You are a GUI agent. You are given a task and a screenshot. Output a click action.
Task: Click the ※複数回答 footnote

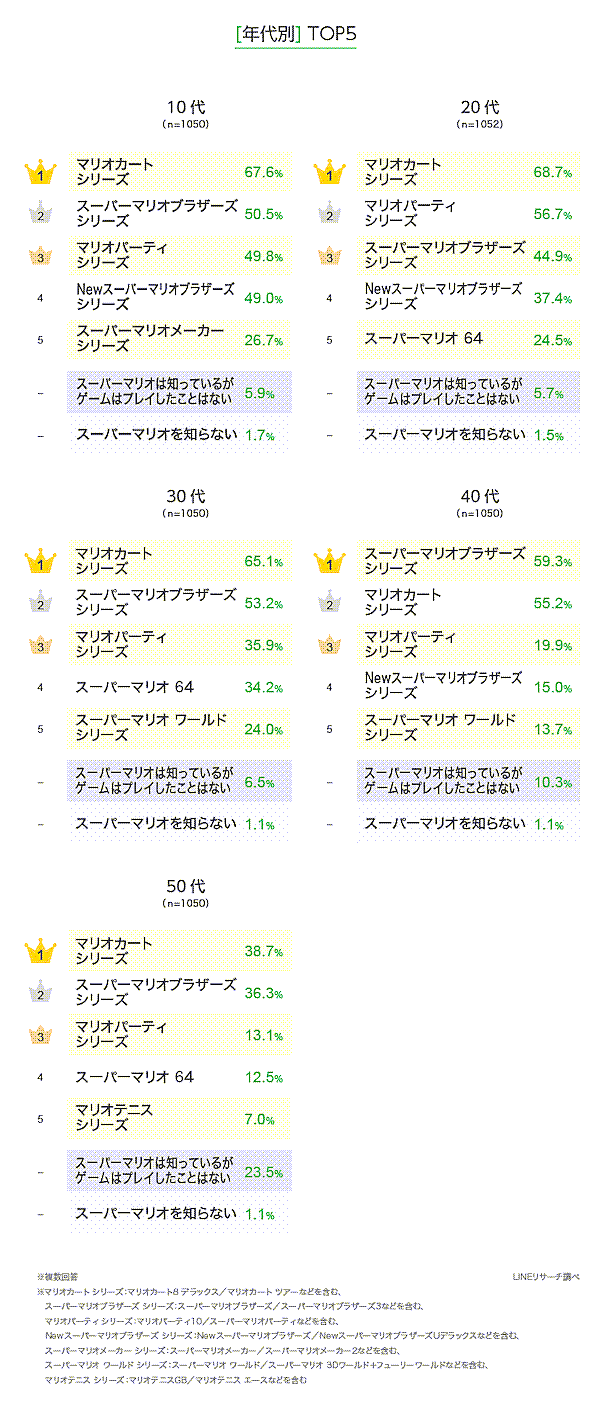[x=58, y=1277]
